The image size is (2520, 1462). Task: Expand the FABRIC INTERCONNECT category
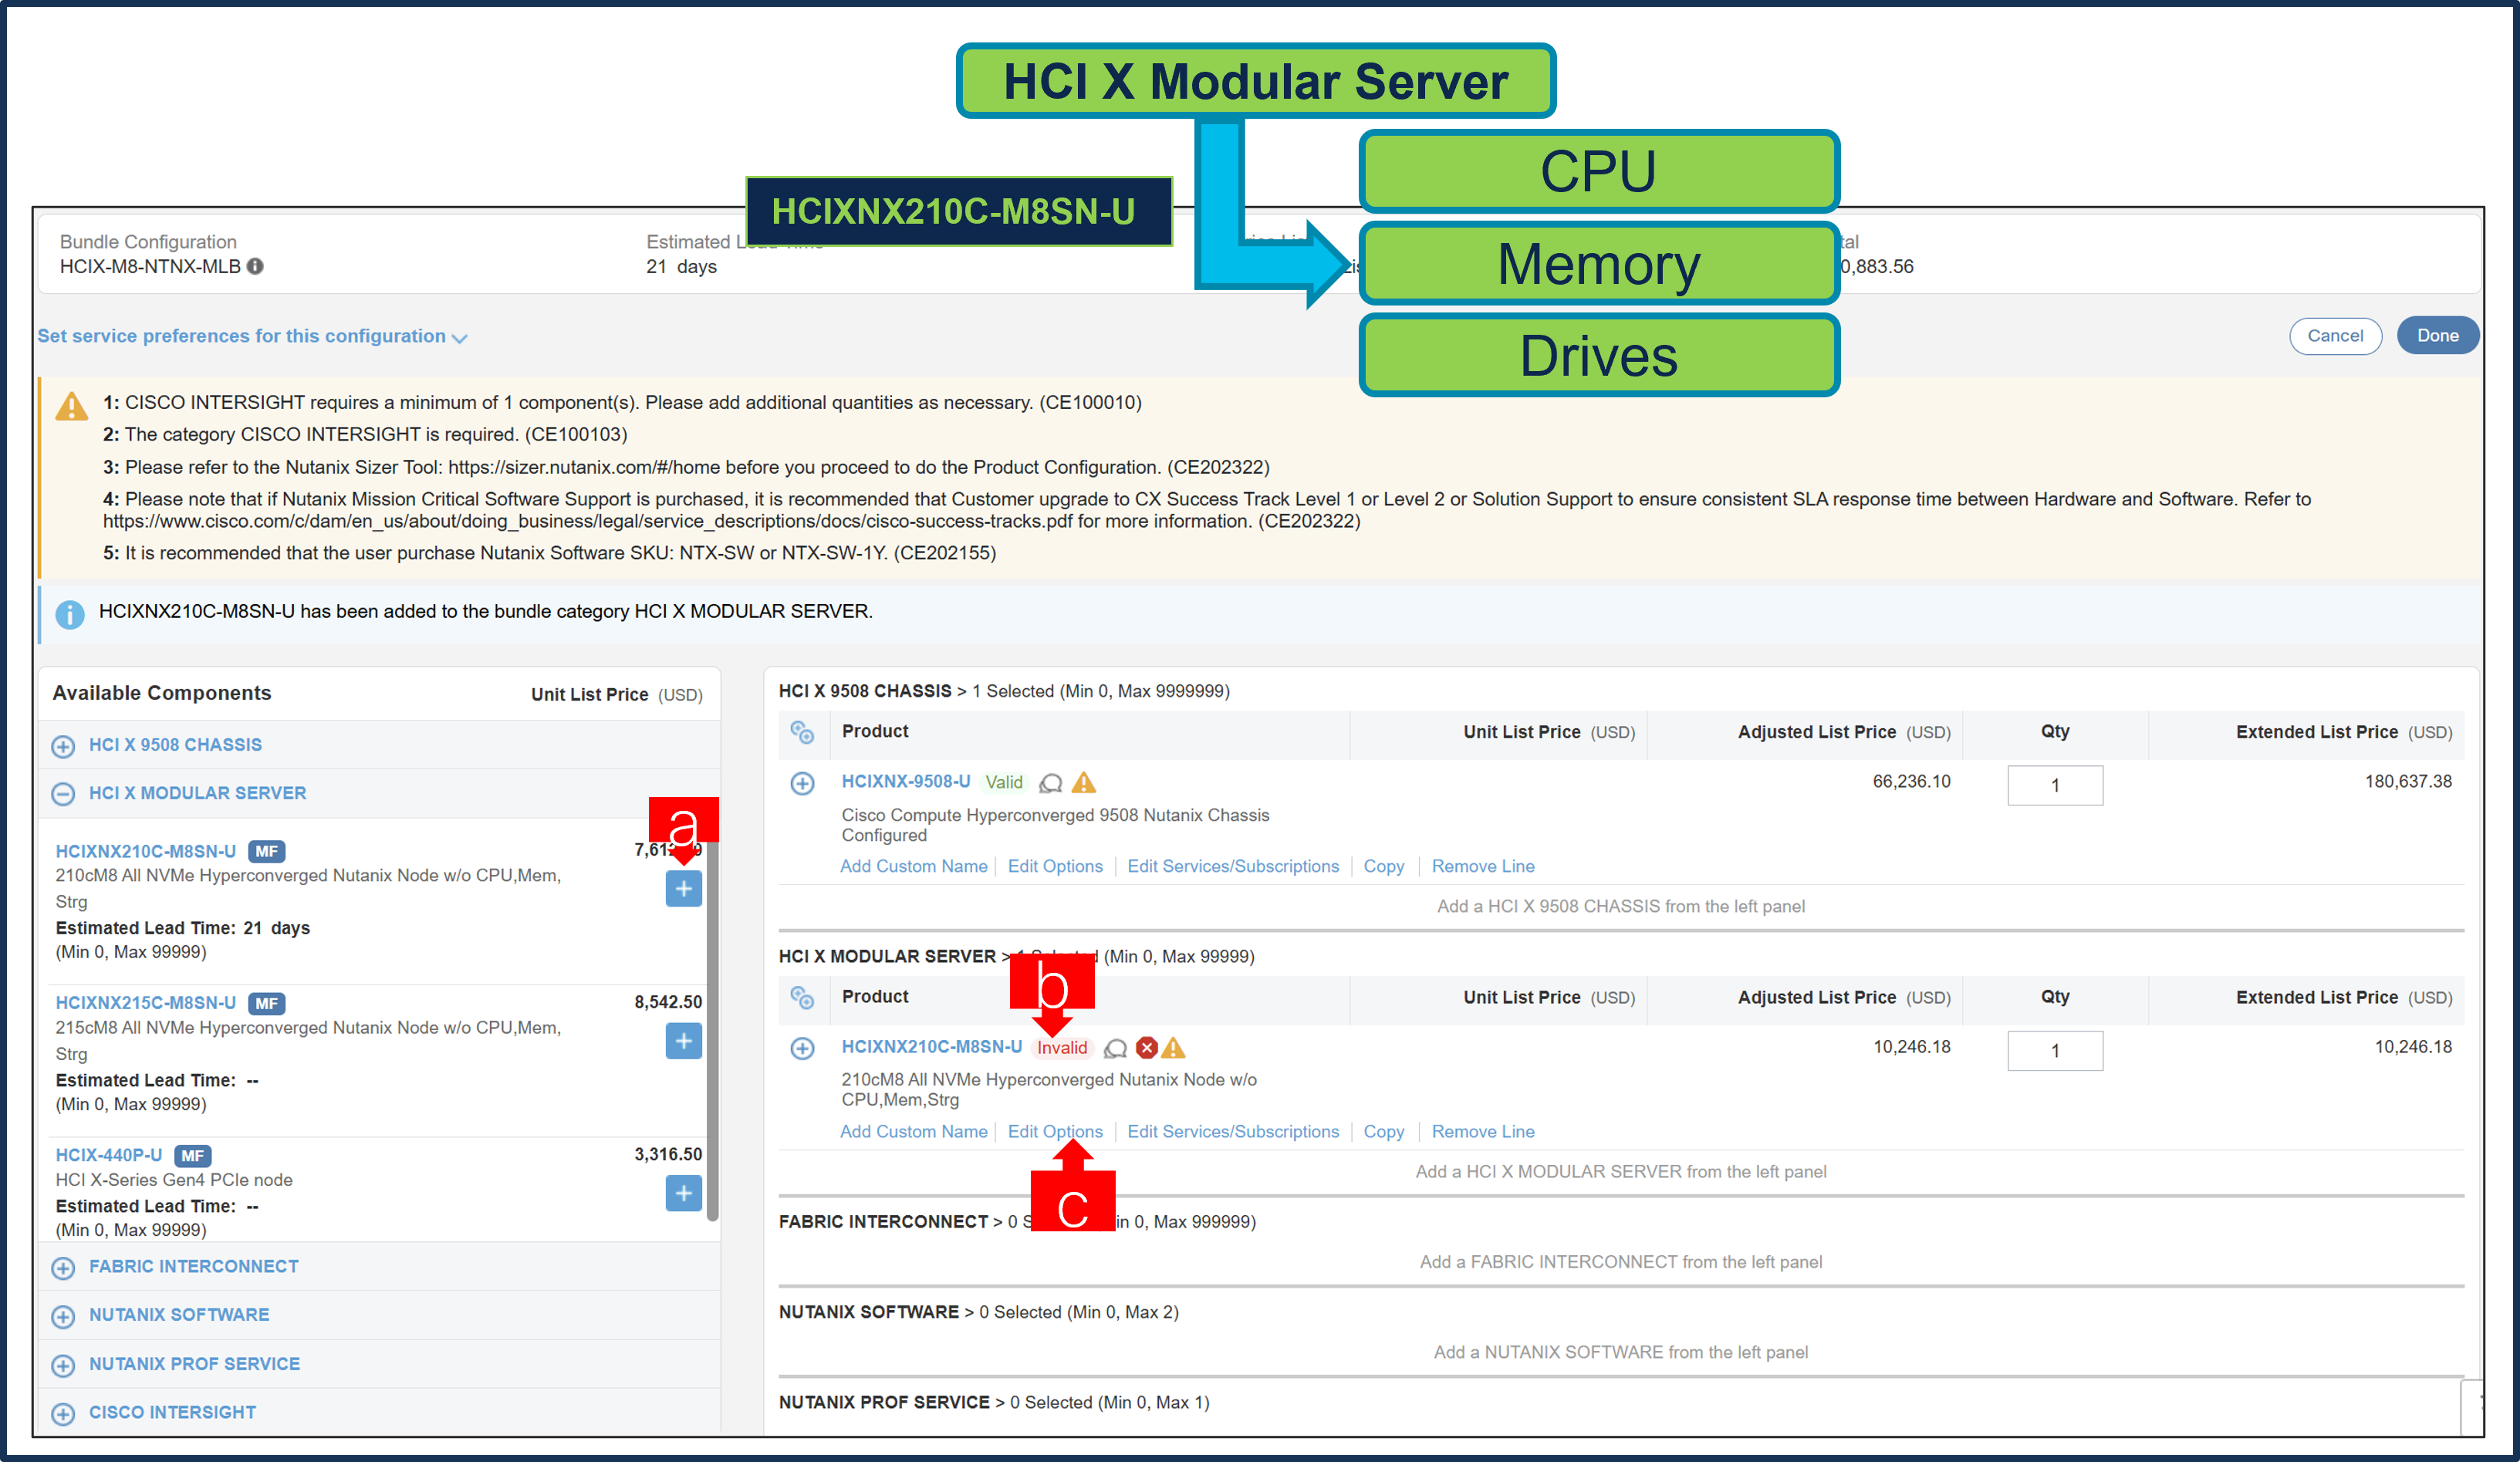pos(63,1267)
